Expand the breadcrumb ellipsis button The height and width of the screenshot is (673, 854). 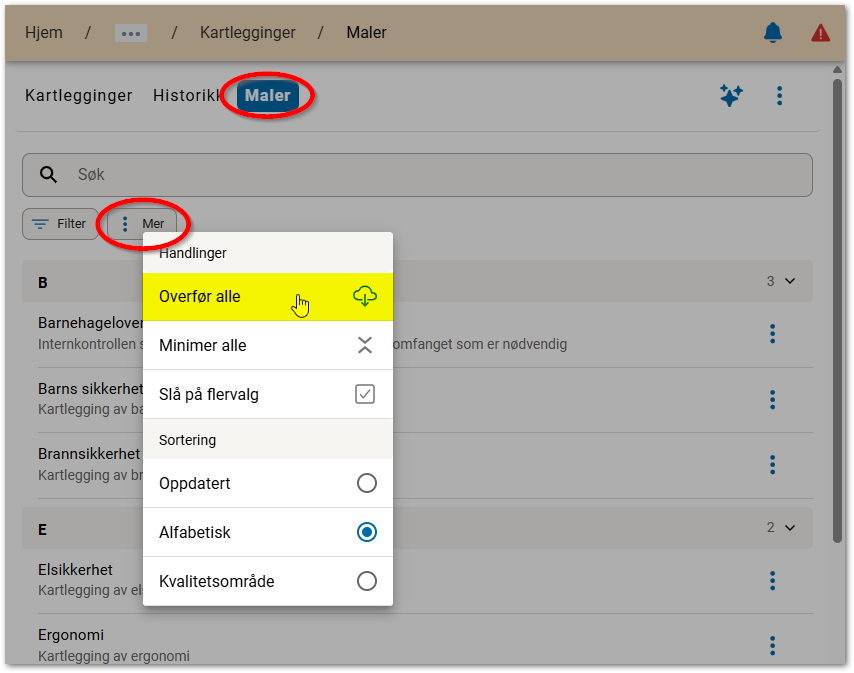tap(131, 33)
